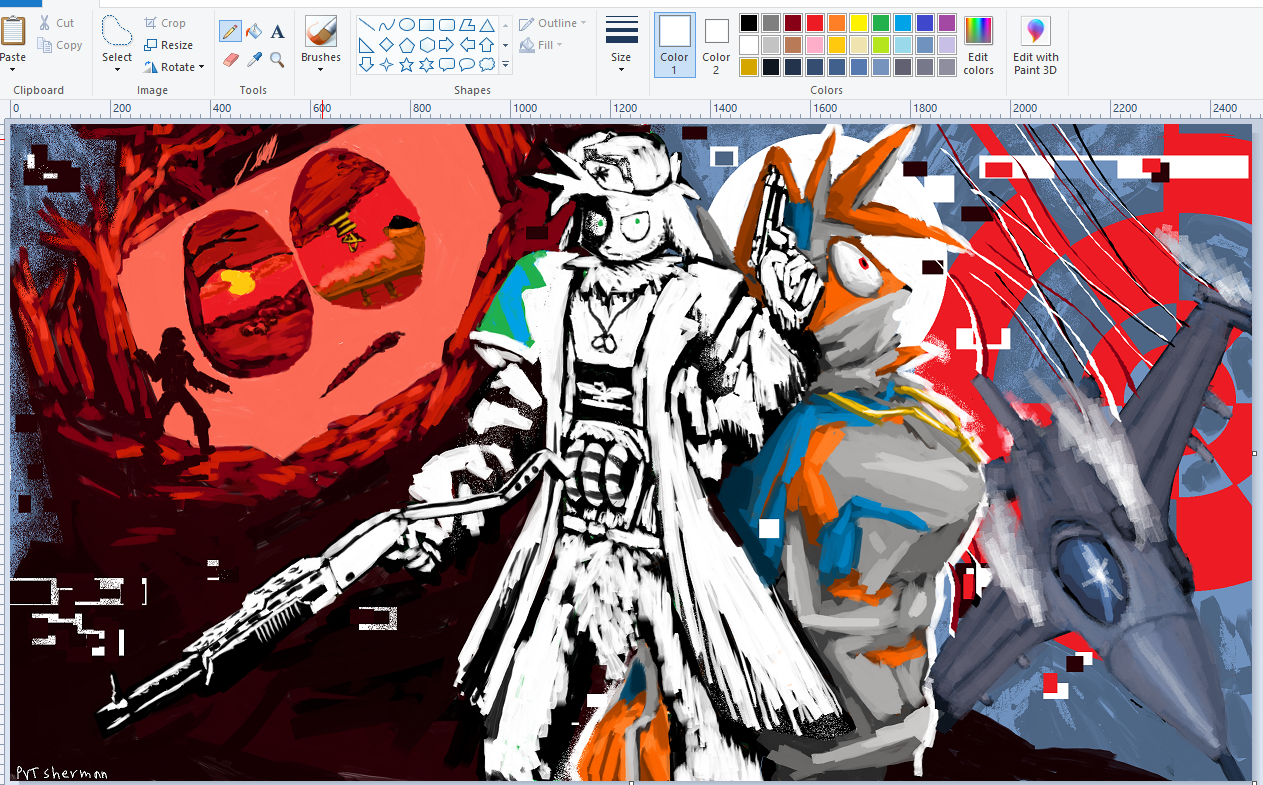Select the Pencil tool

(x=230, y=32)
